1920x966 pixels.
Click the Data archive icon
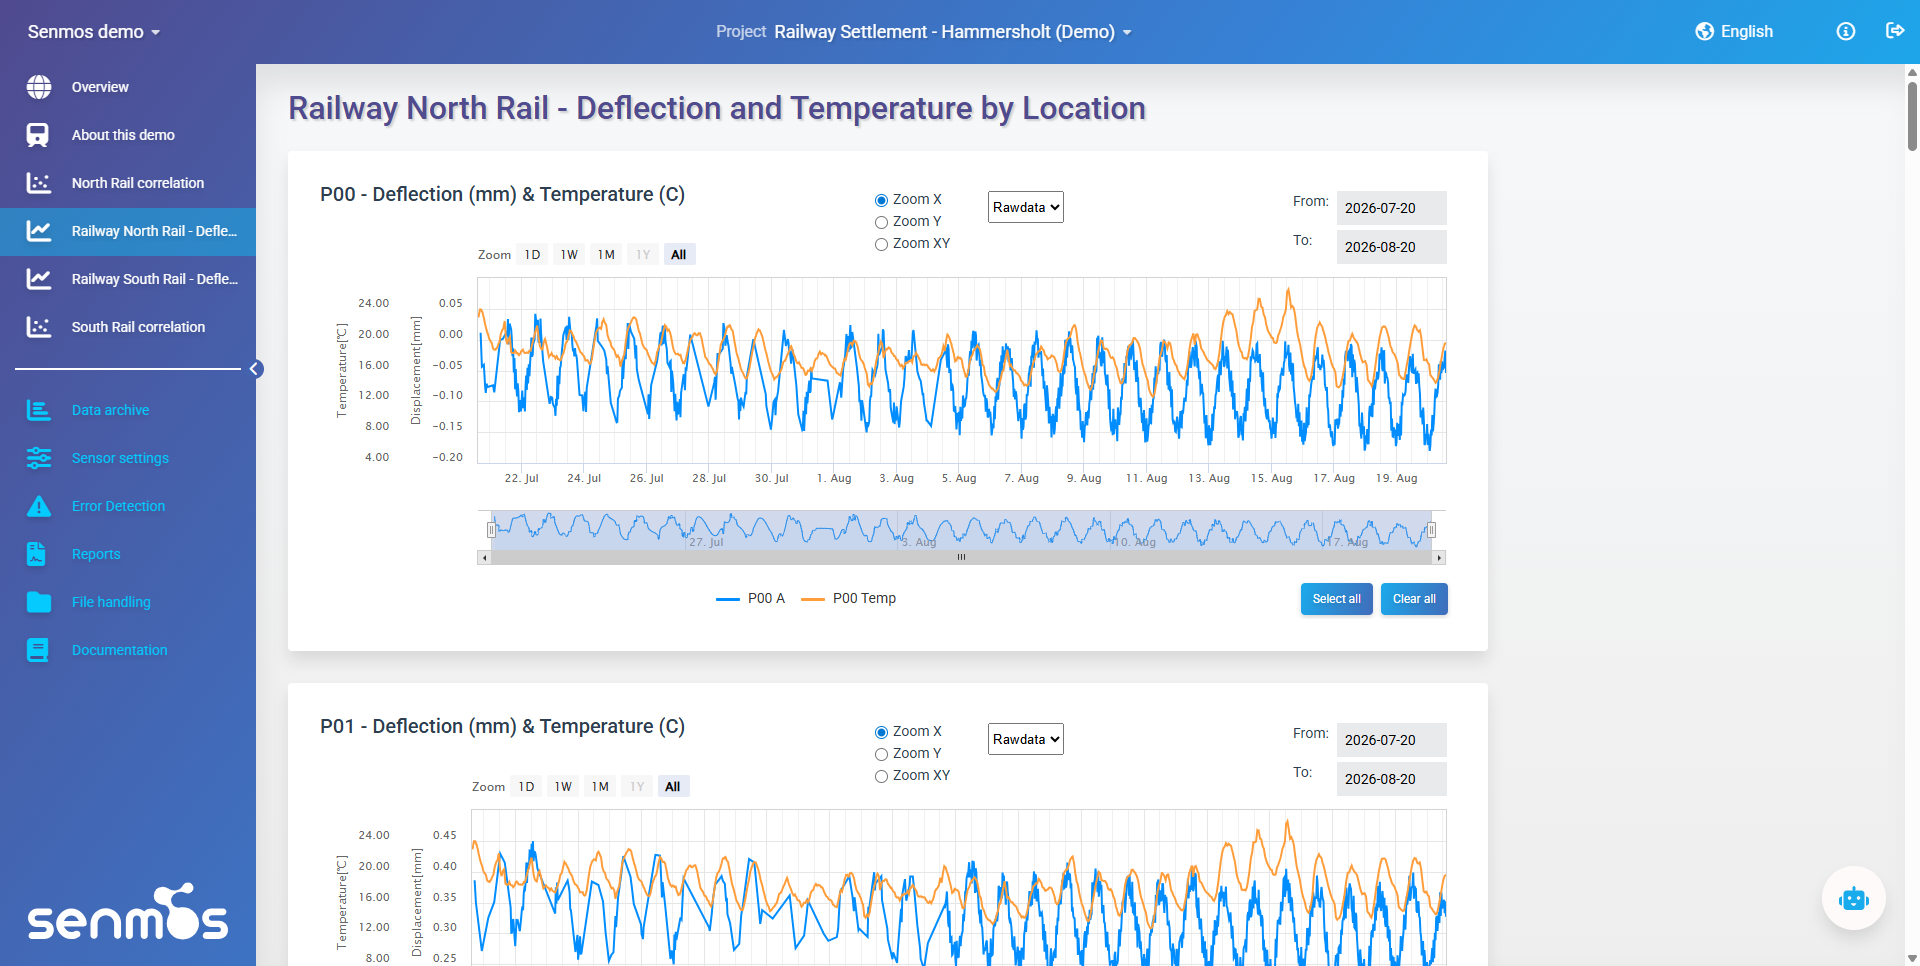[x=39, y=410]
